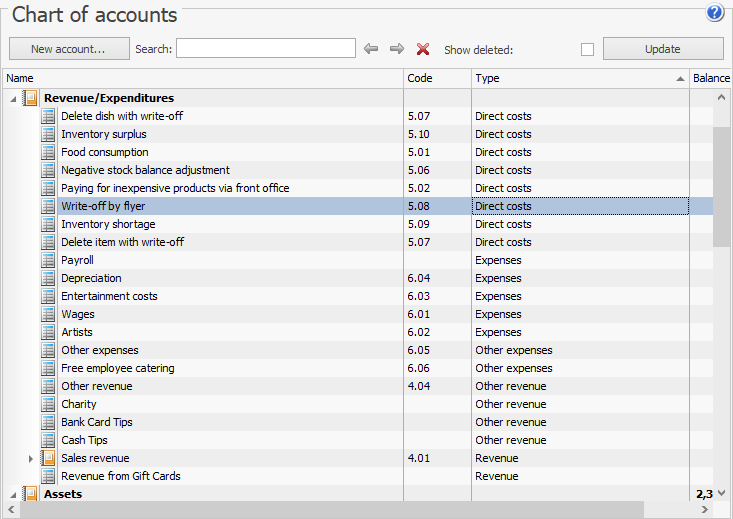This screenshot has height=519, width=733.
Task: Open the help question mark icon
Action: coord(714,13)
